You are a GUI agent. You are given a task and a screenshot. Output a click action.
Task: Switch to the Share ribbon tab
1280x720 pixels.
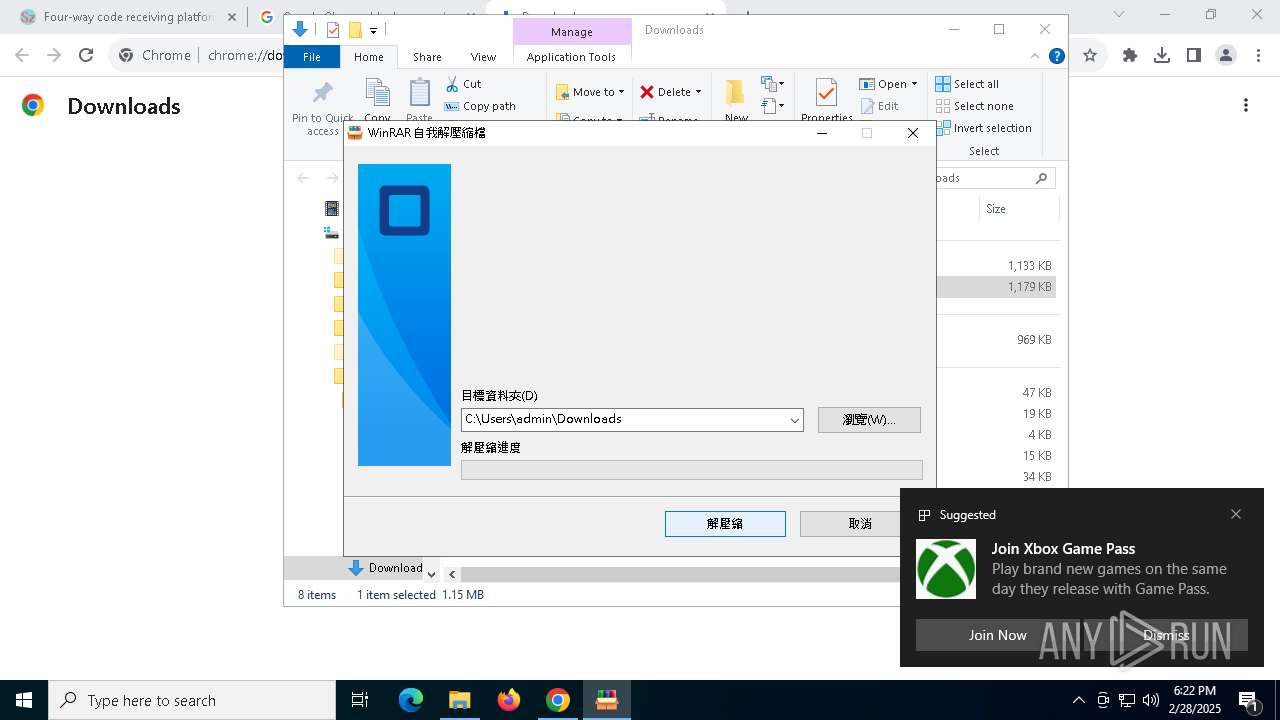(x=427, y=57)
